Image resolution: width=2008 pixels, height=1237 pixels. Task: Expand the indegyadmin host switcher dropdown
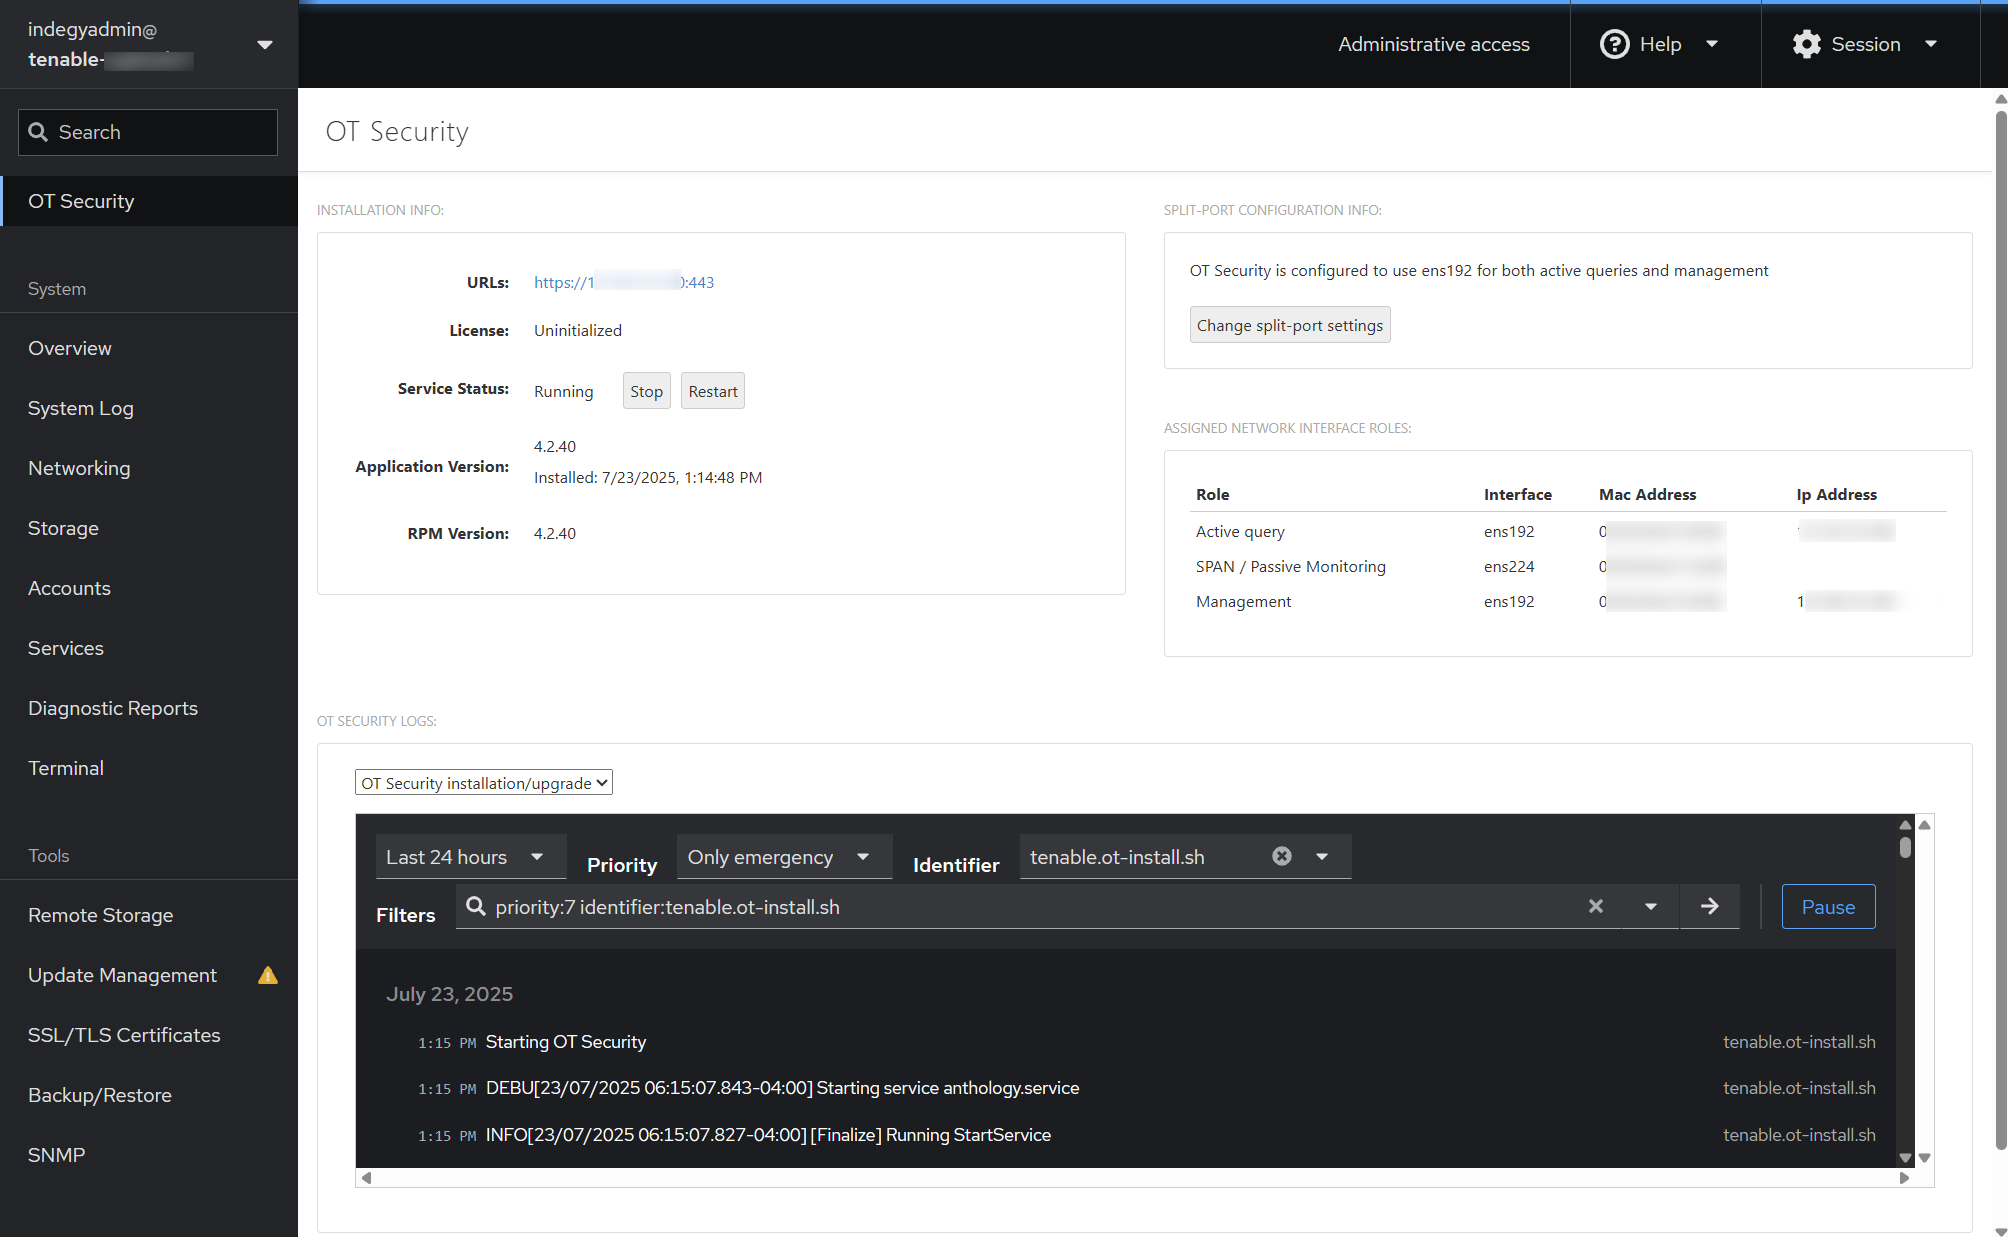(265, 44)
